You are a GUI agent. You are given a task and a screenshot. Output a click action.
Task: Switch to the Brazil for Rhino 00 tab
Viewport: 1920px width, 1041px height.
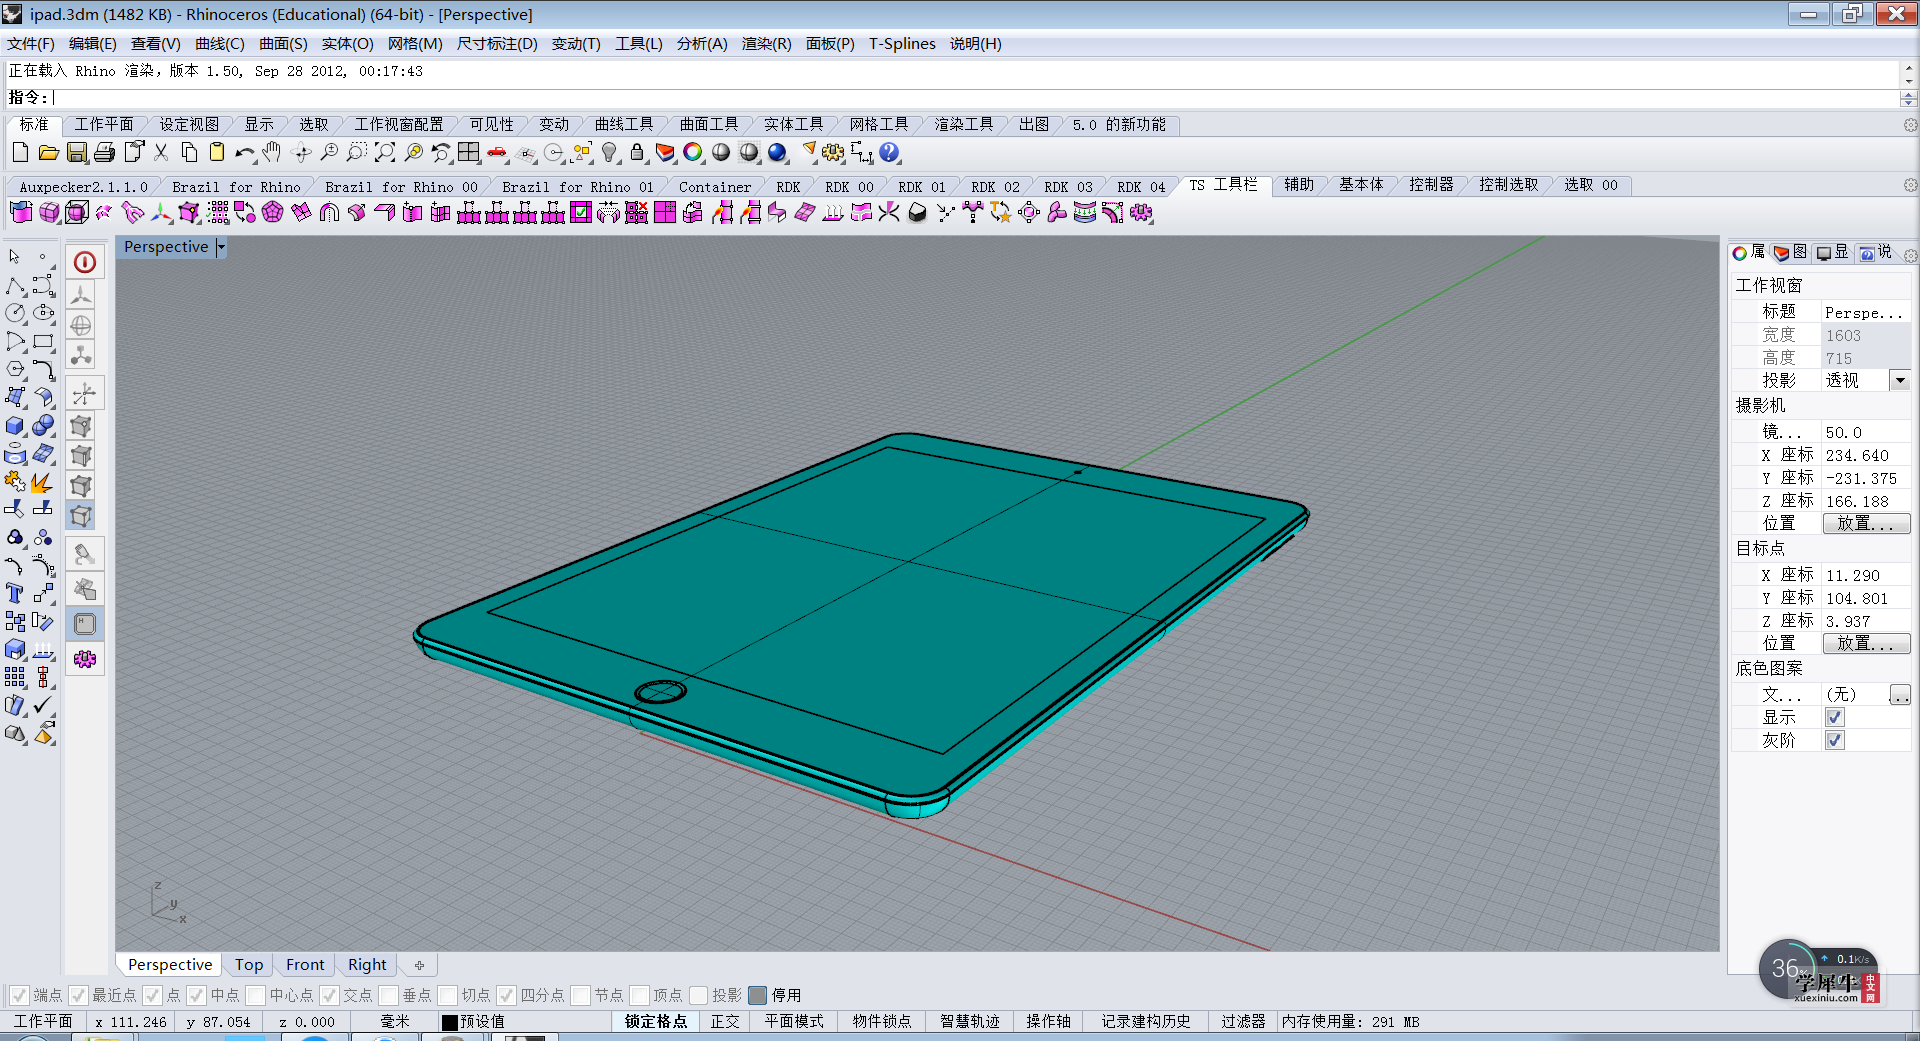click(401, 186)
